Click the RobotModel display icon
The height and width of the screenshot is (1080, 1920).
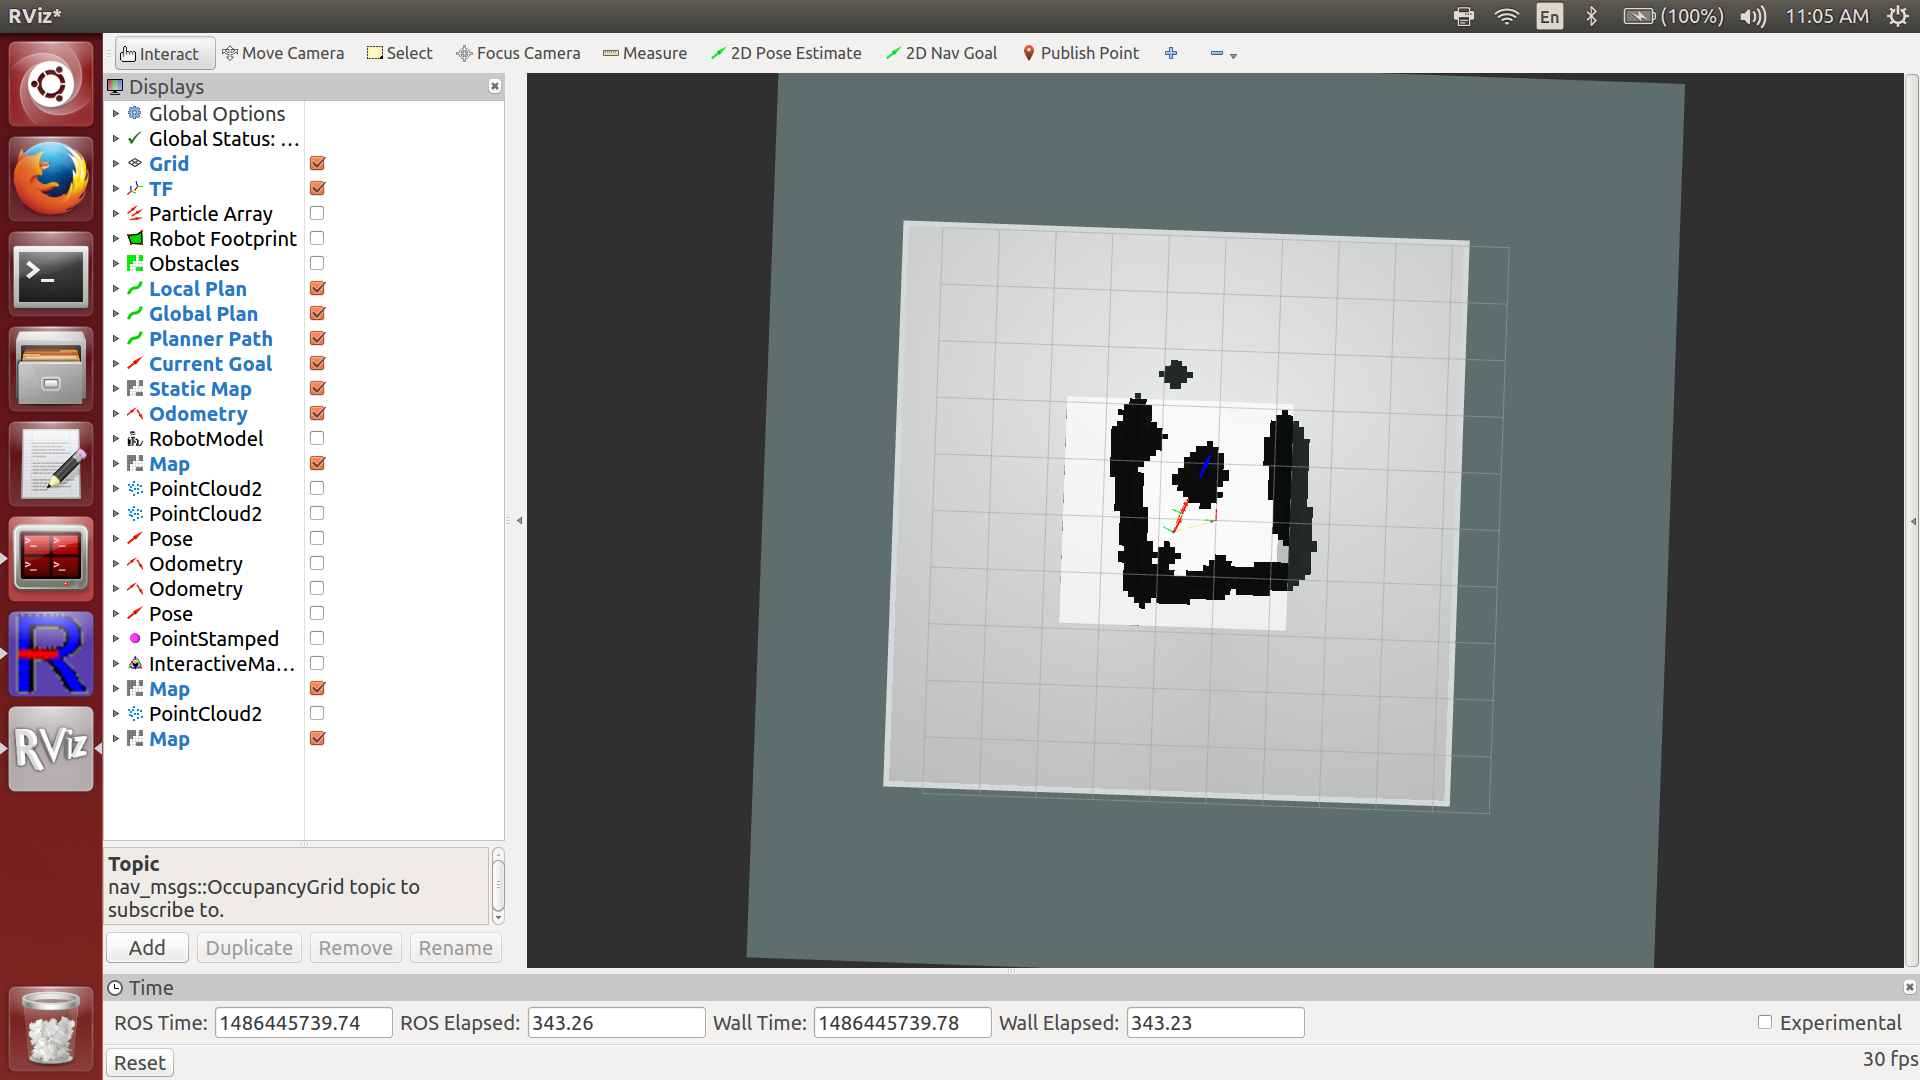point(135,439)
